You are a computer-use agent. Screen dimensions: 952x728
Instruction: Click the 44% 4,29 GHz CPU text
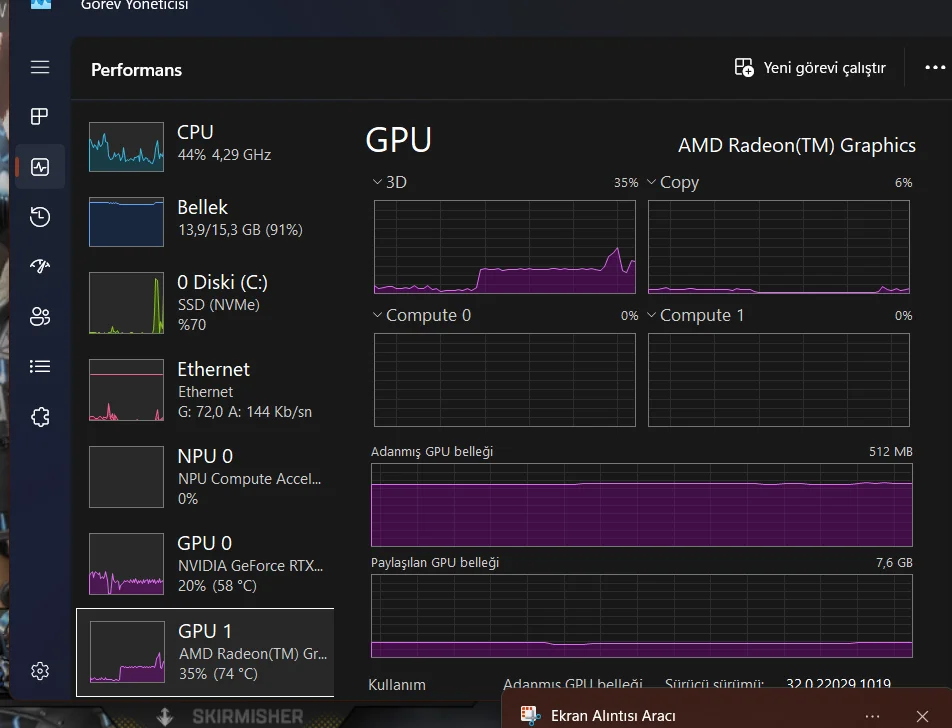click(x=224, y=155)
